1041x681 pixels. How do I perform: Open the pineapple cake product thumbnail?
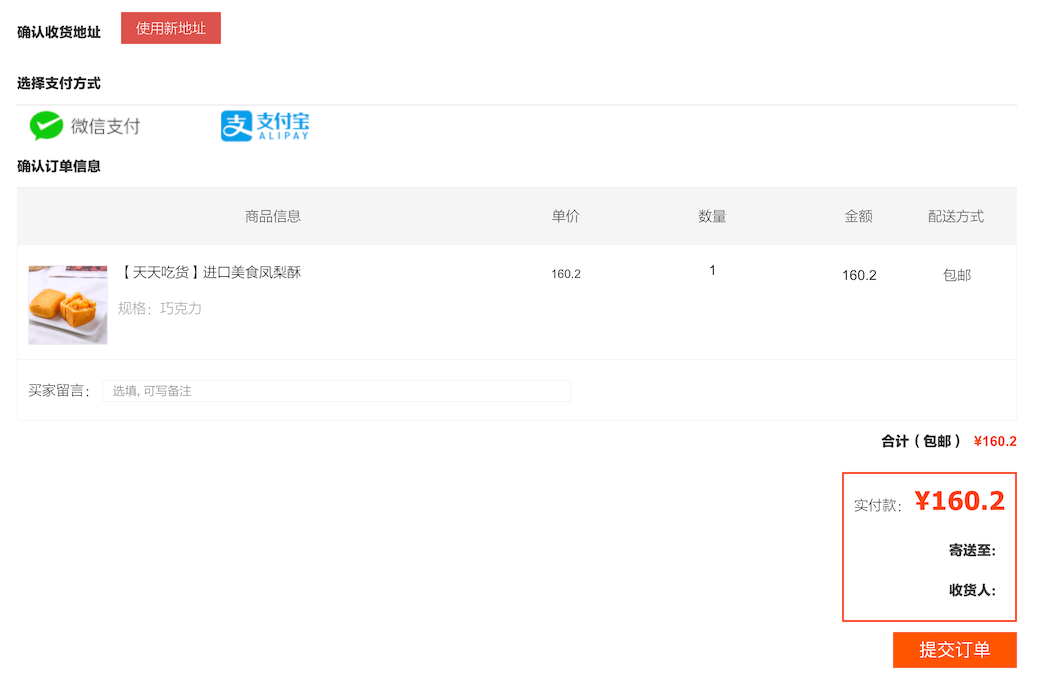[68, 305]
